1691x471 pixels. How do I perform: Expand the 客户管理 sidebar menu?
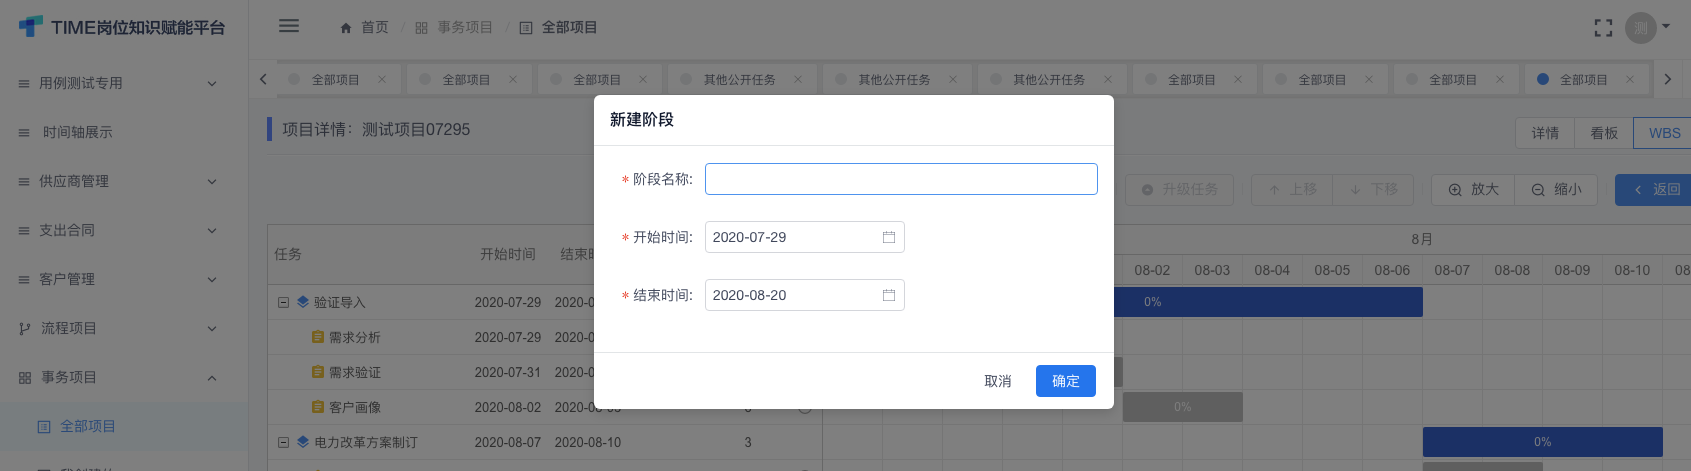pos(124,279)
